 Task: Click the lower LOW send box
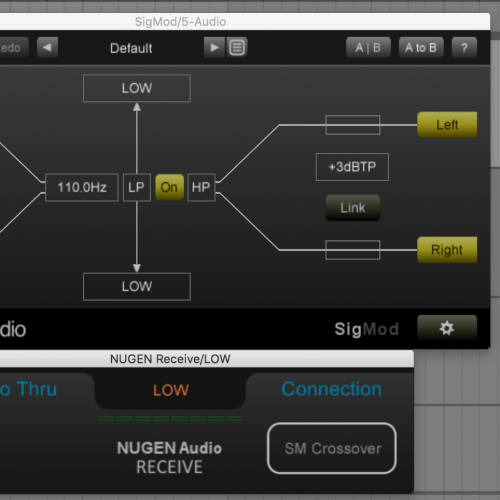(x=137, y=287)
